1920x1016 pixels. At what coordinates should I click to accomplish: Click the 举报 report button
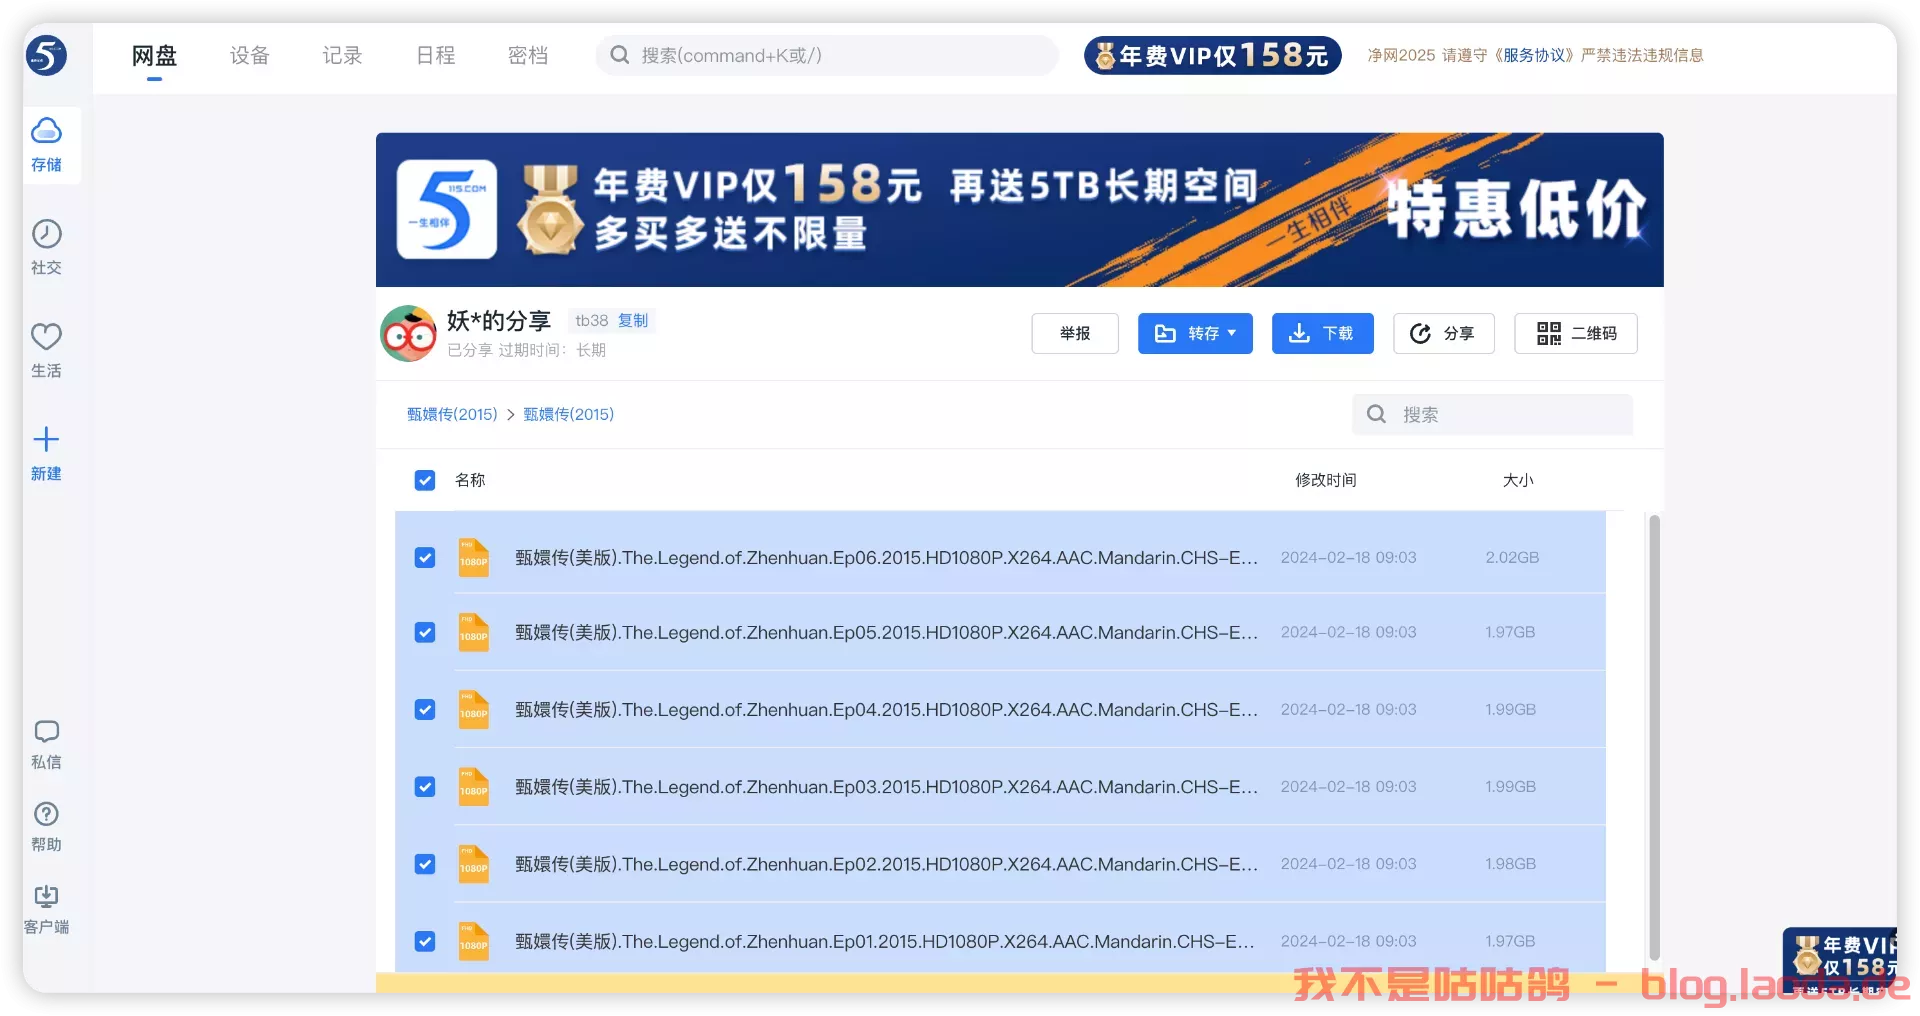[x=1075, y=333]
